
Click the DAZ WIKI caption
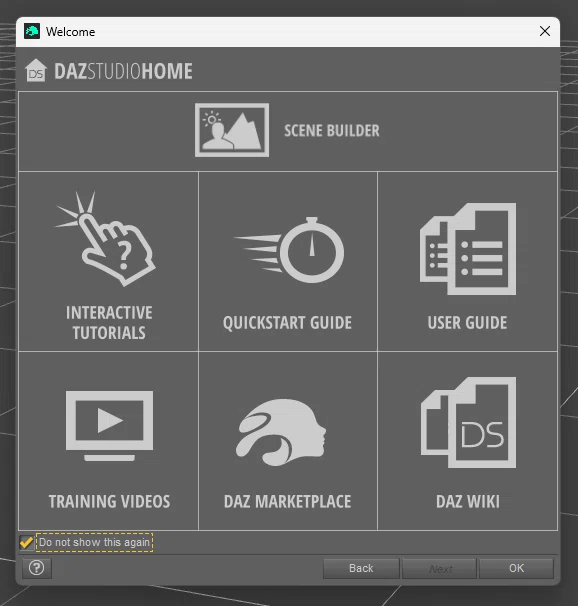pos(468,501)
